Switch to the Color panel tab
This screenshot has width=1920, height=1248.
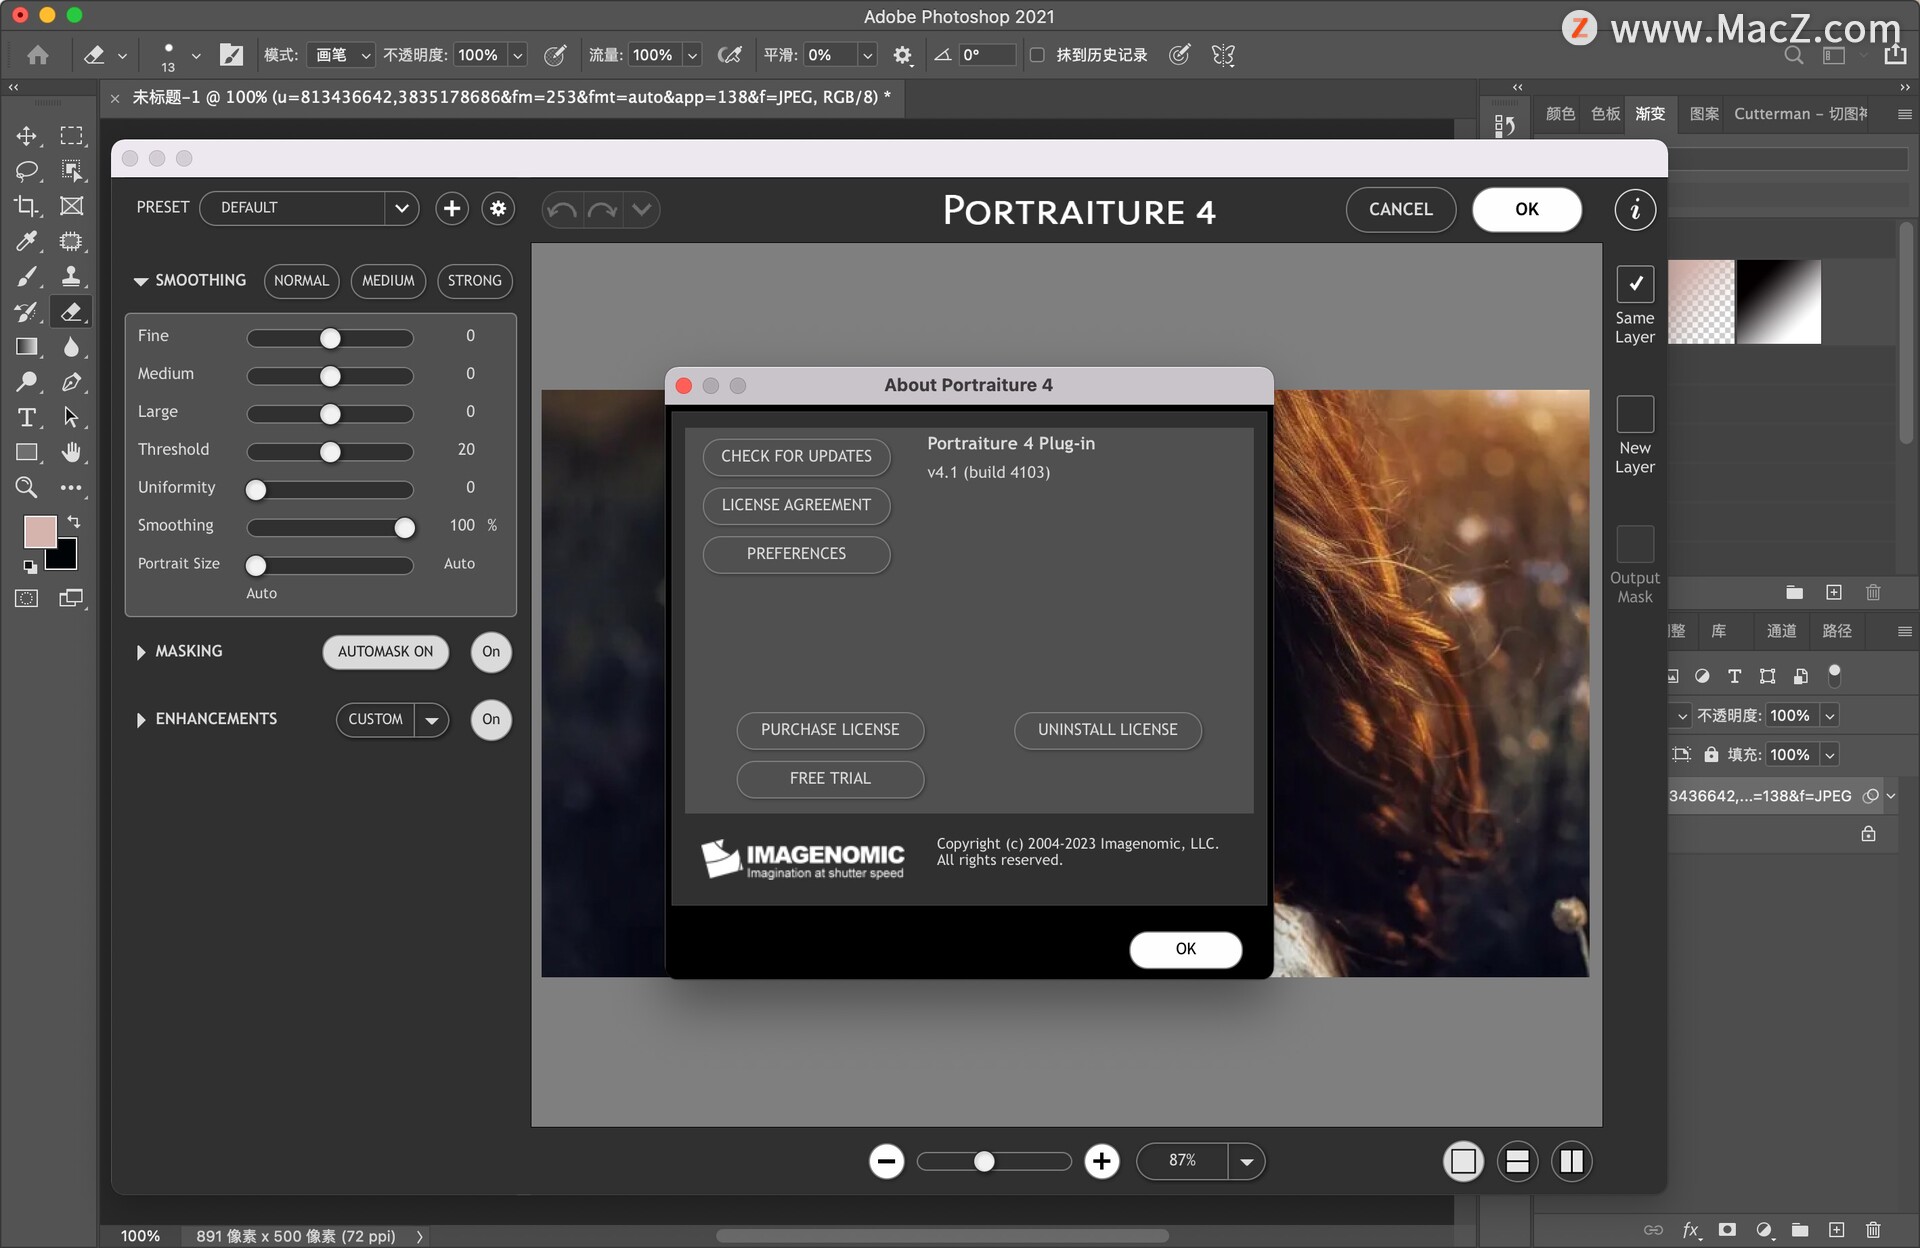[x=1560, y=114]
